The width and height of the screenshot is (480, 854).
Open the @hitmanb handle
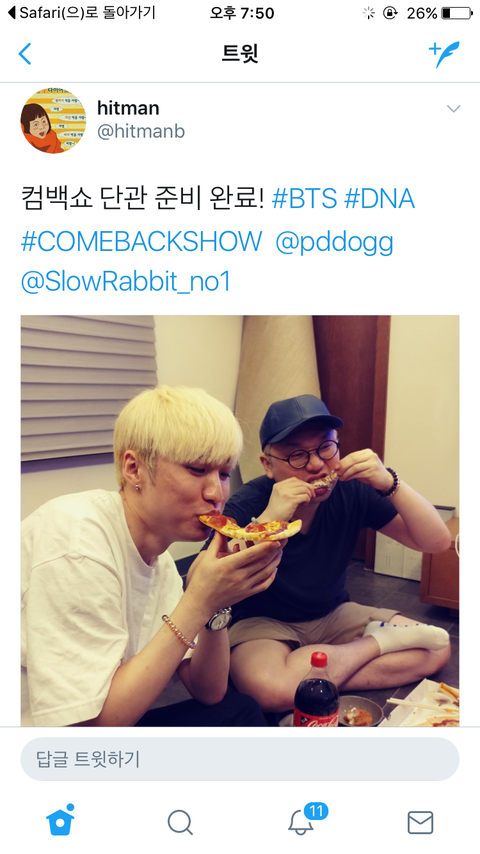(141, 131)
